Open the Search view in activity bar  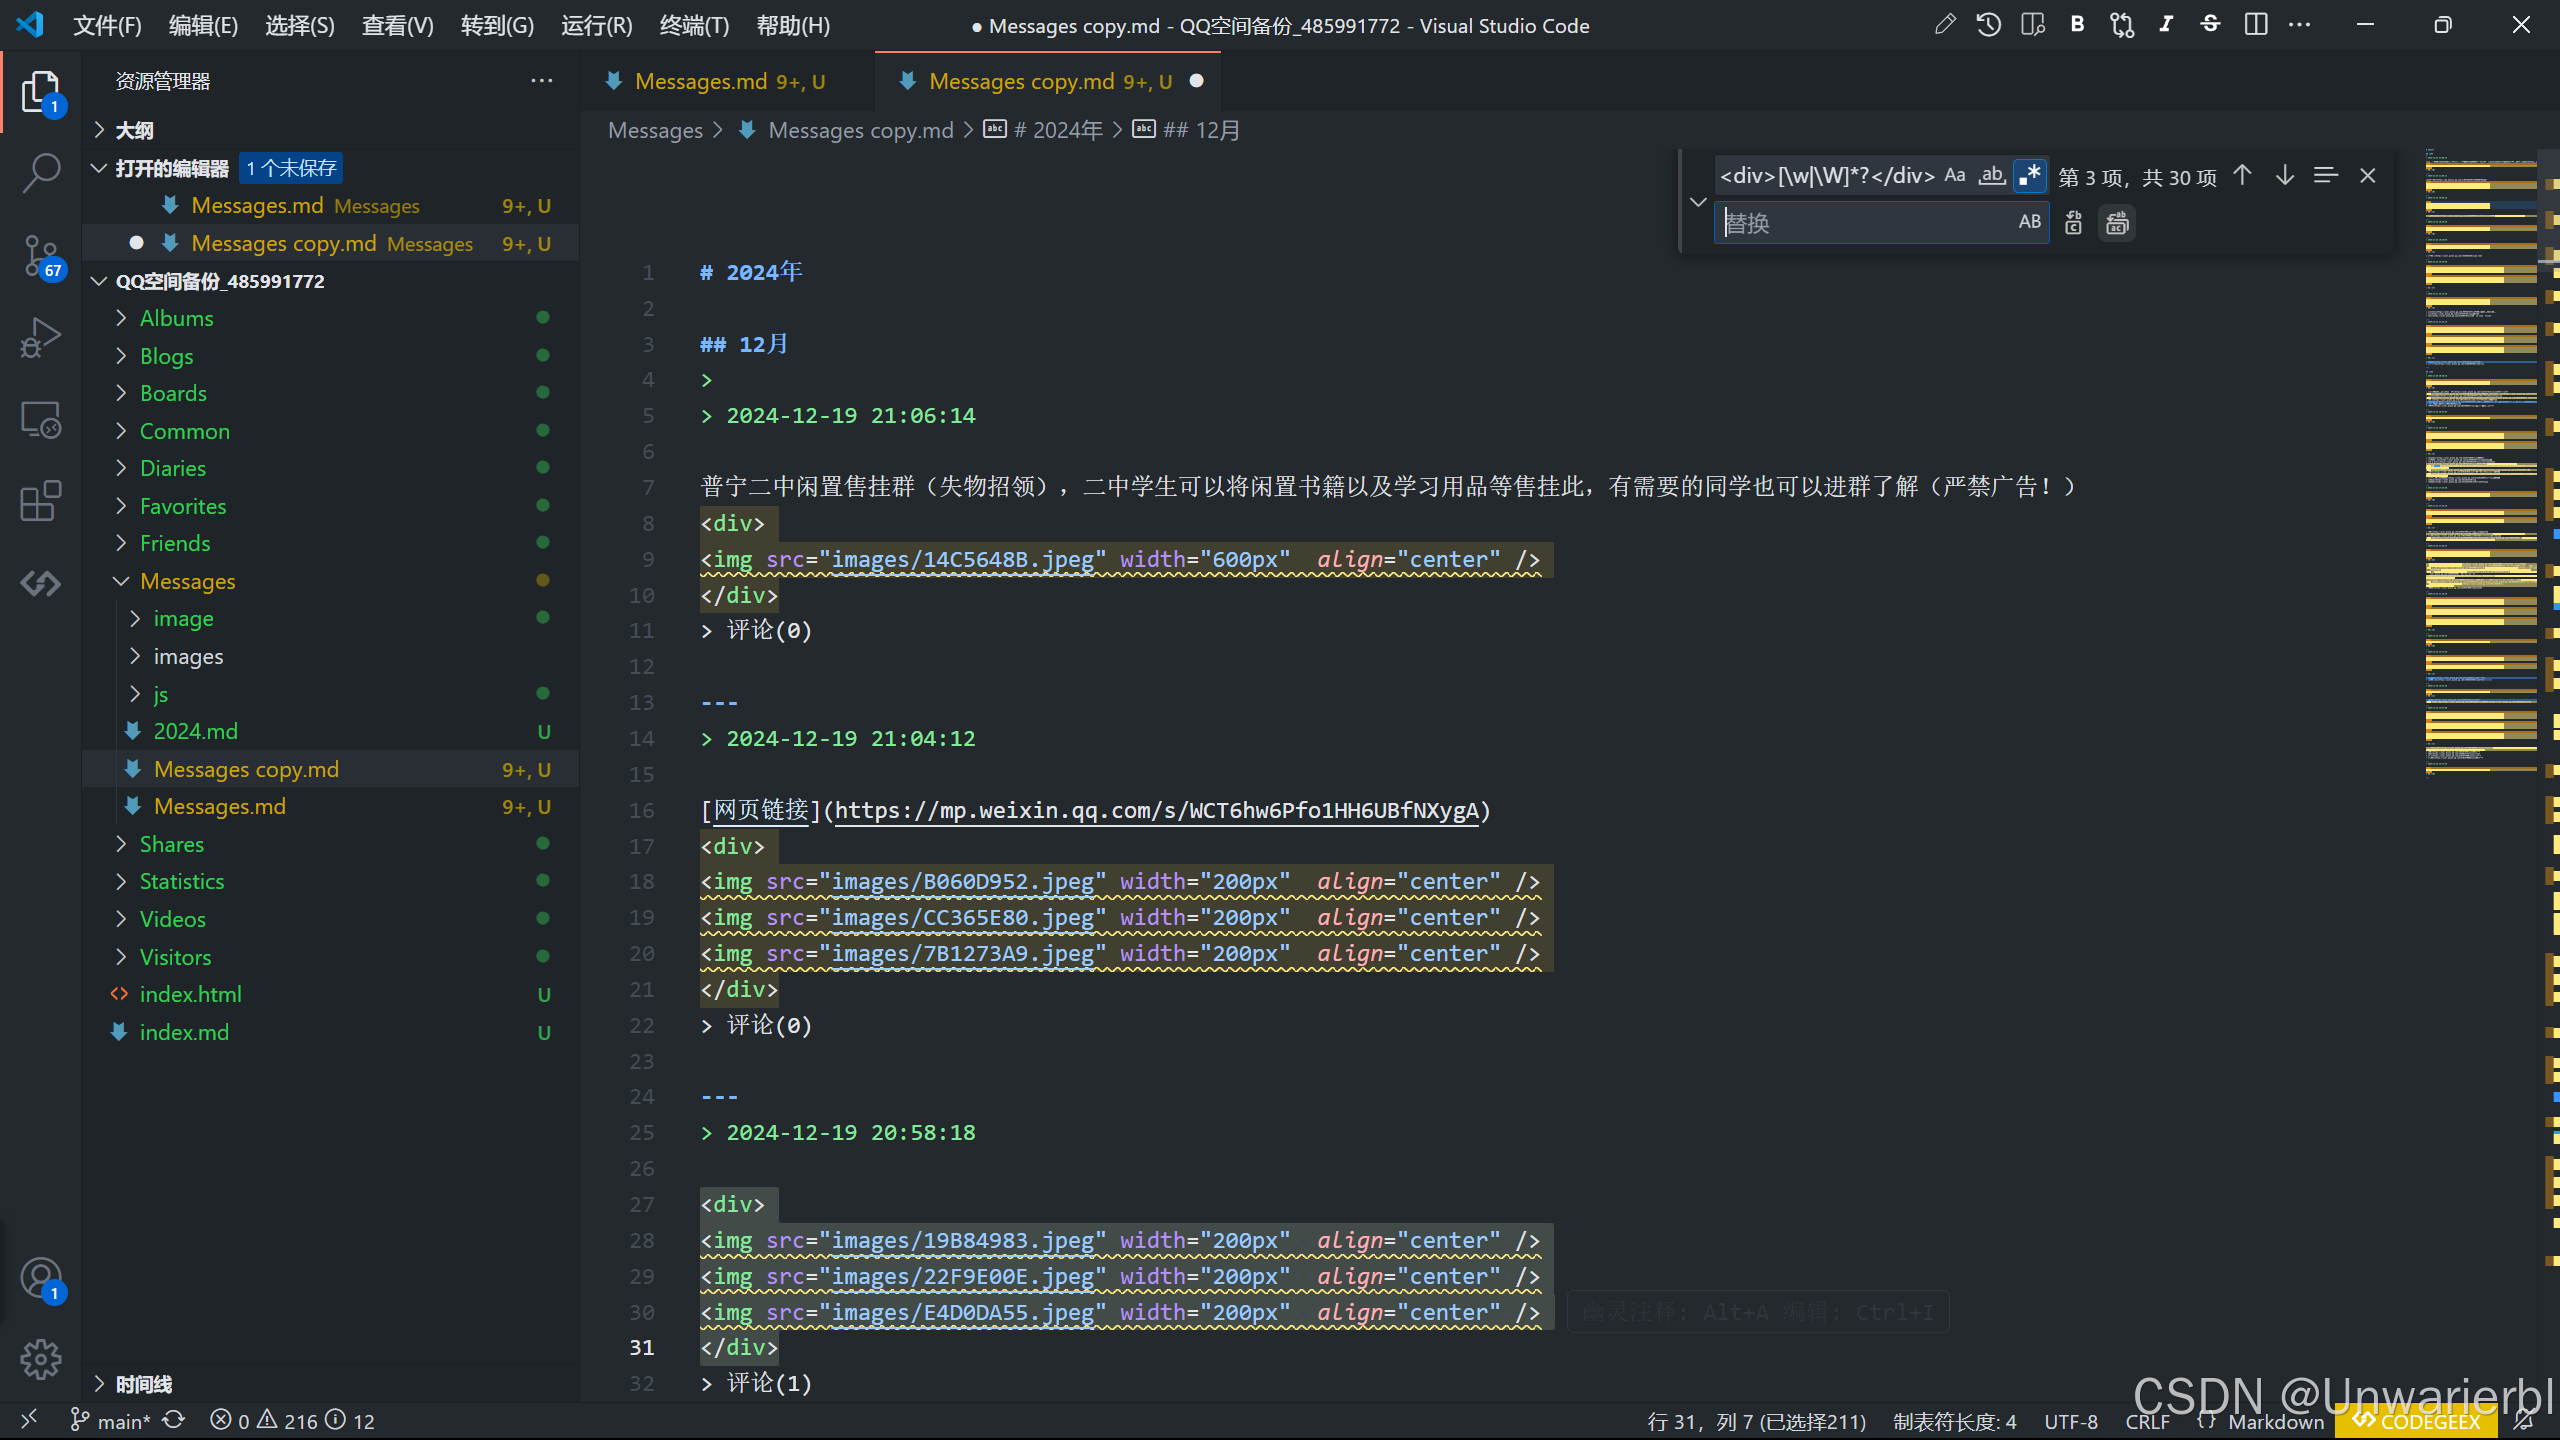pyautogui.click(x=41, y=173)
